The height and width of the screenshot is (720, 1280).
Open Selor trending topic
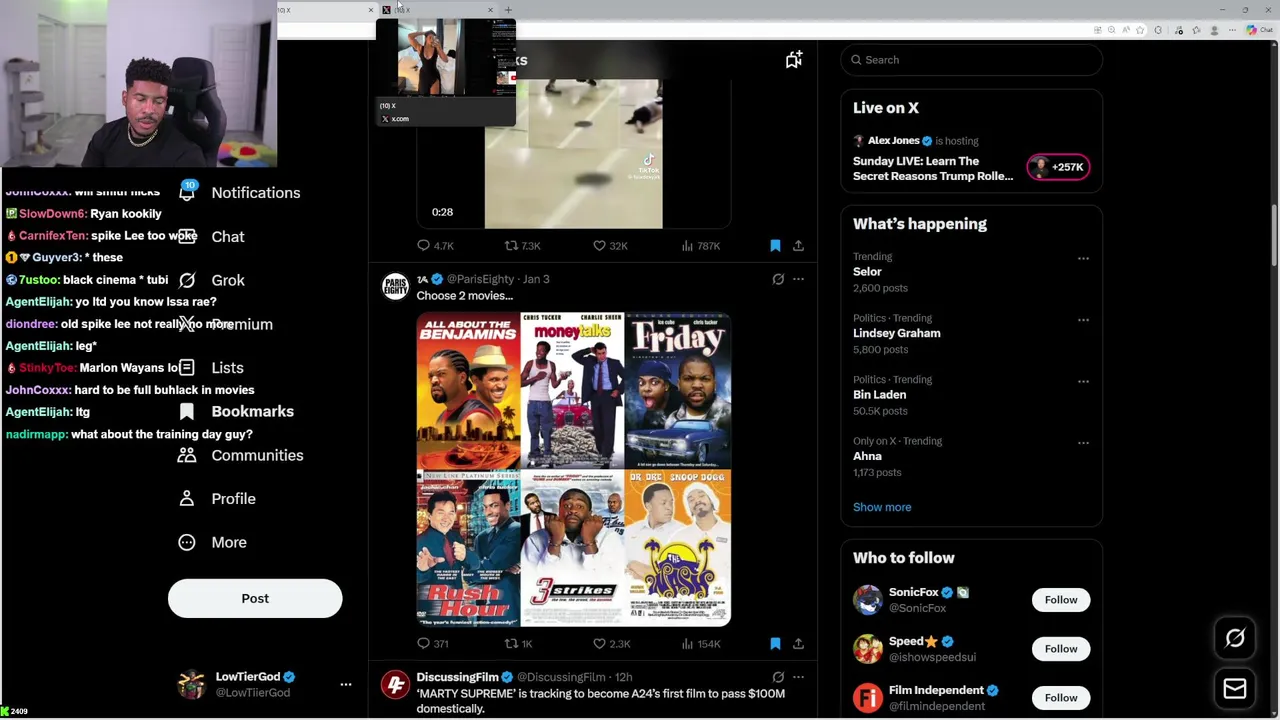click(x=867, y=272)
